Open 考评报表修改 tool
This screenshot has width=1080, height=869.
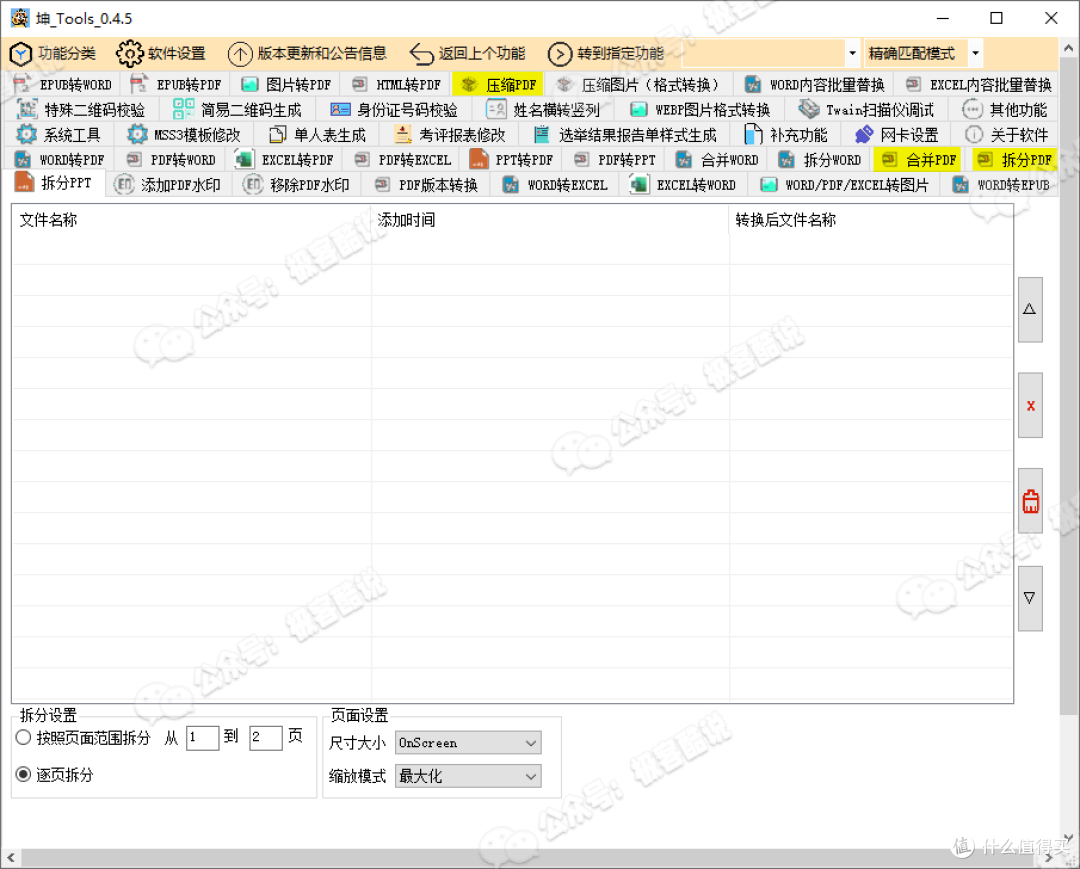click(x=449, y=134)
